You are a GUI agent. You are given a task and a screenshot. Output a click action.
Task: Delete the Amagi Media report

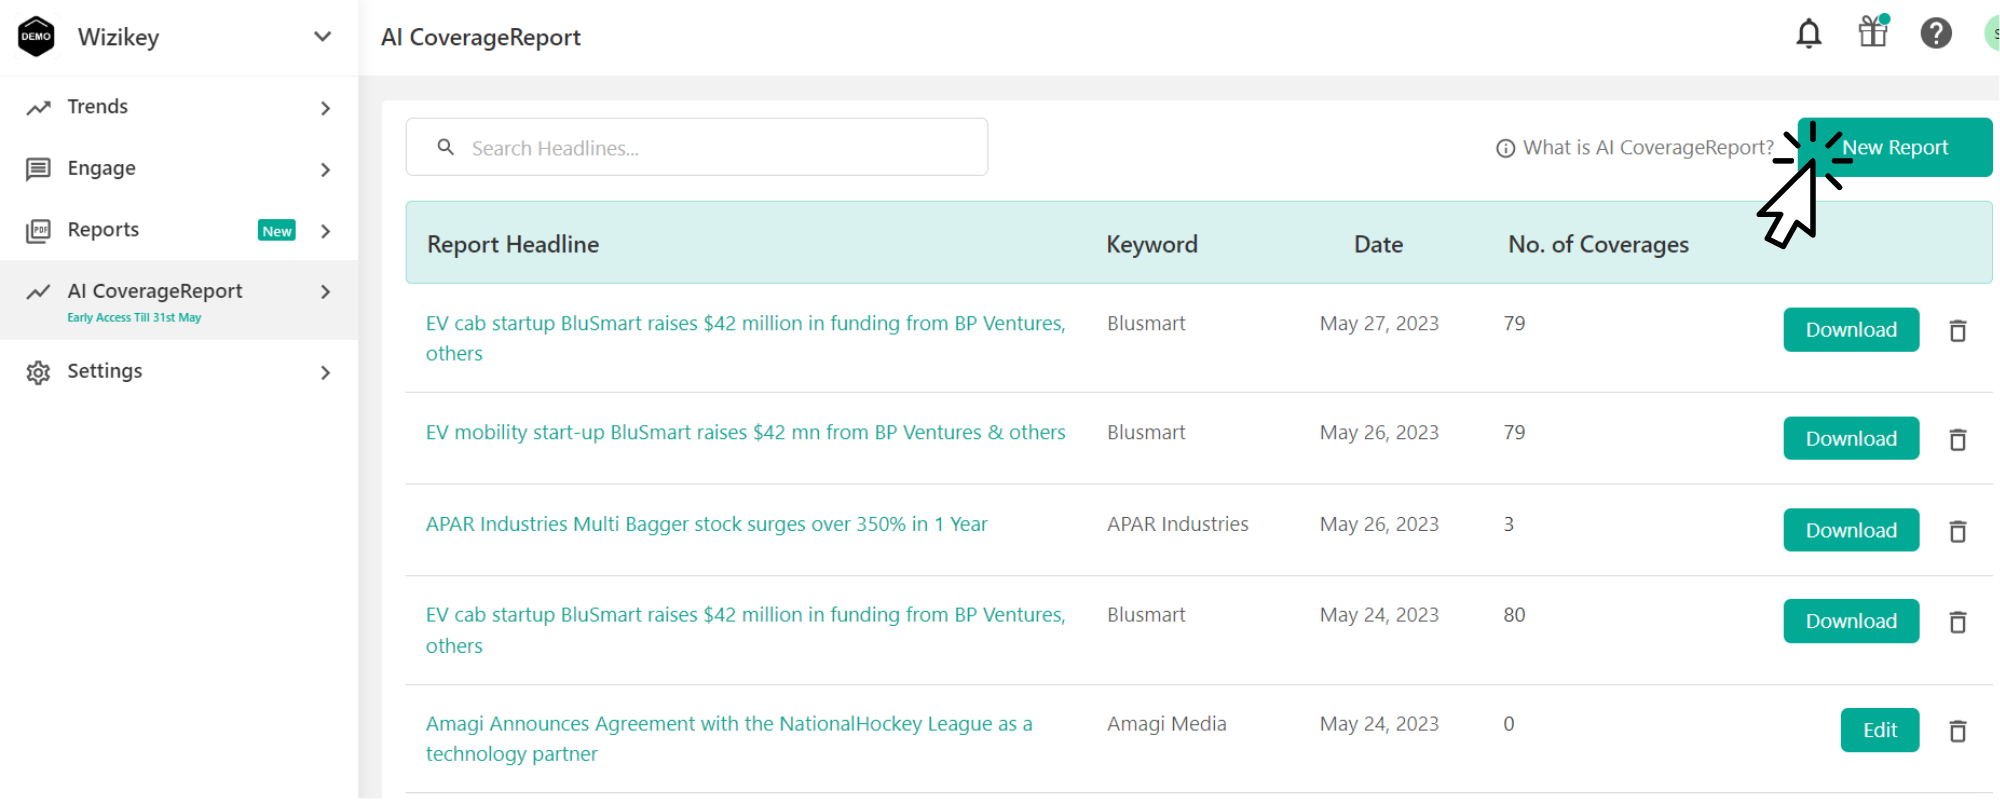point(1958,731)
